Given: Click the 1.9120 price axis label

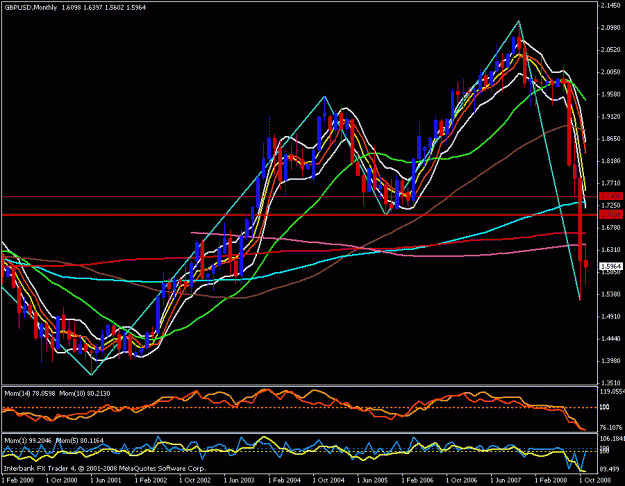Looking at the screenshot, I should [x=611, y=117].
